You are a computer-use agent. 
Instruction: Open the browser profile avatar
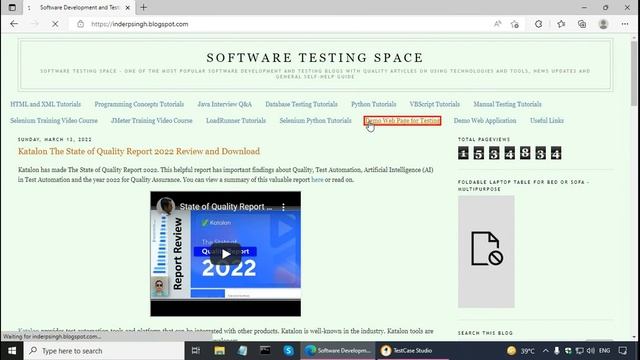603,24
